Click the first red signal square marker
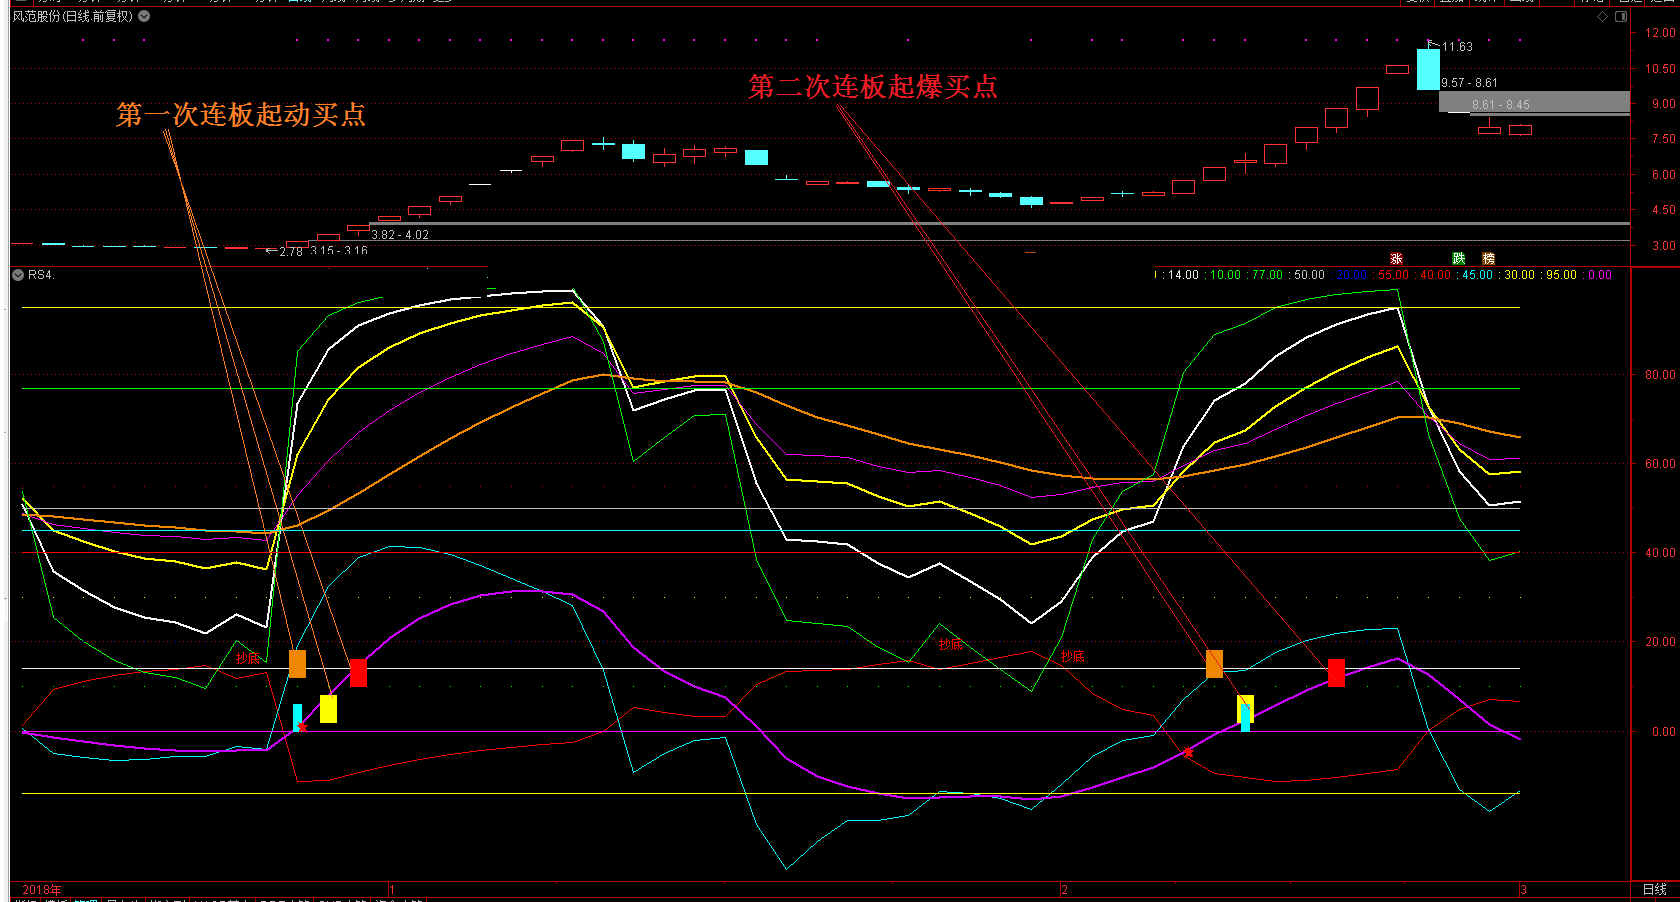The image size is (1680, 902). [x=358, y=673]
